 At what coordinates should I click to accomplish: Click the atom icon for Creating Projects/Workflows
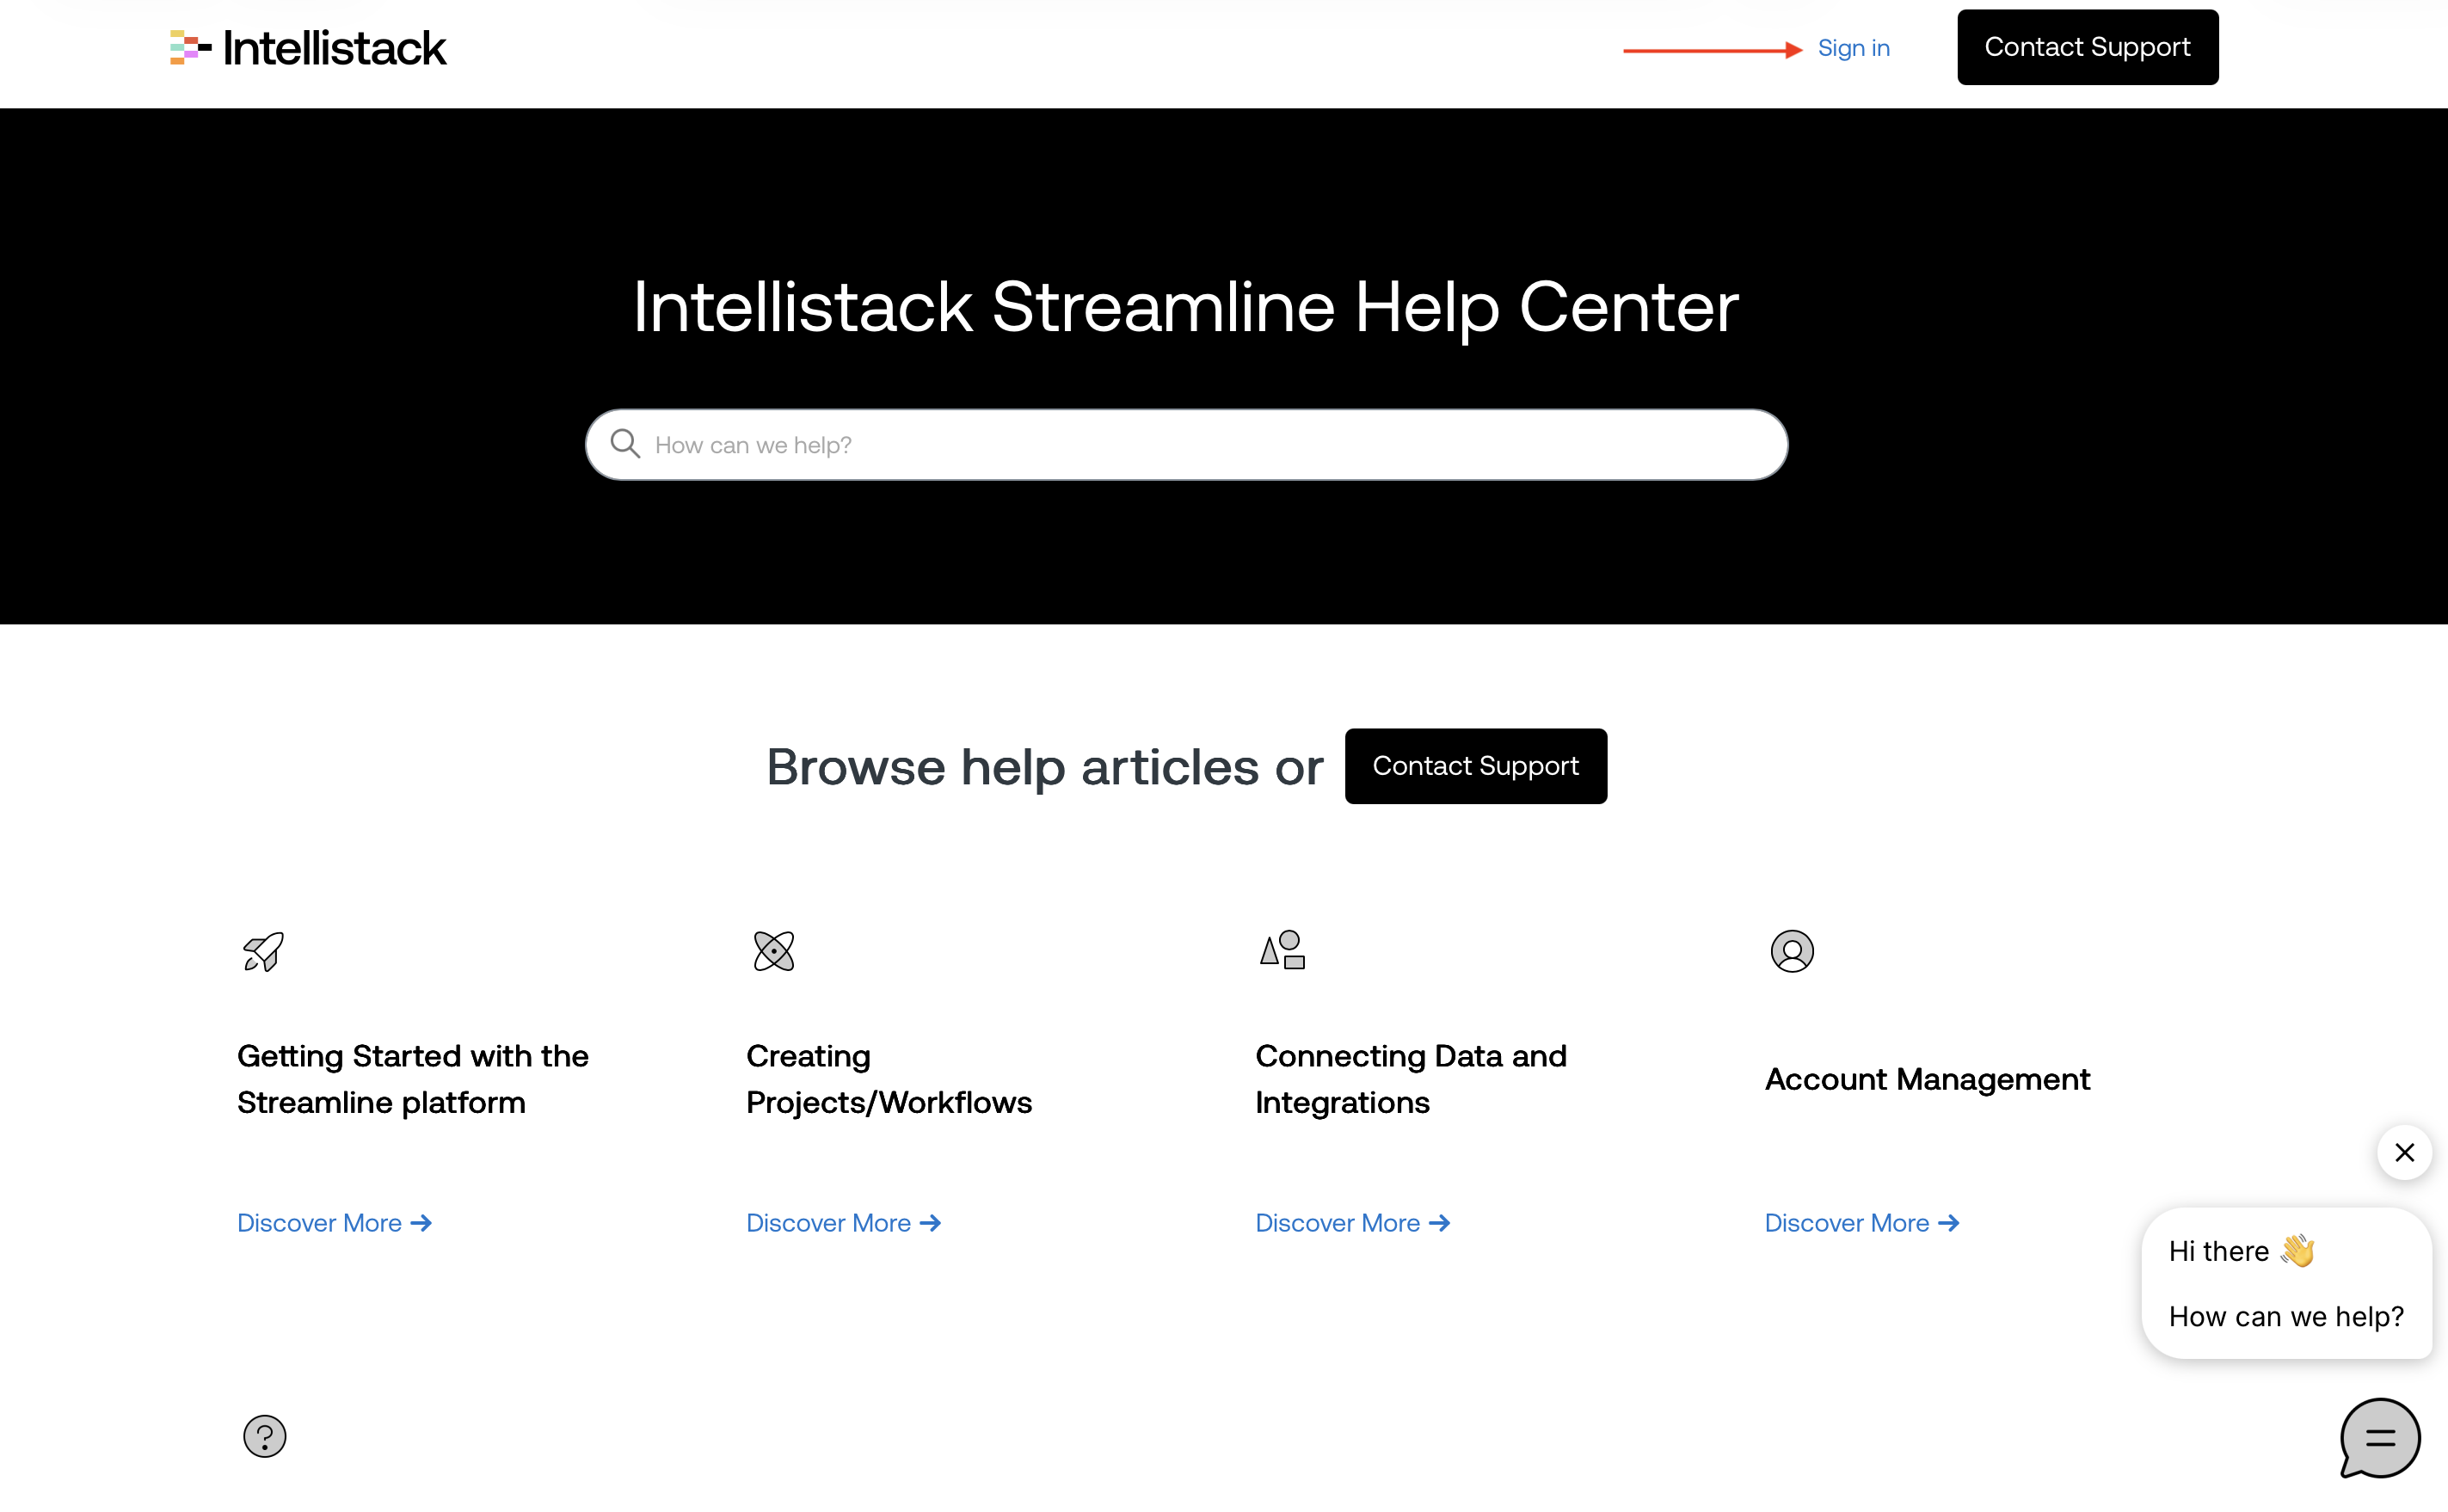point(773,951)
